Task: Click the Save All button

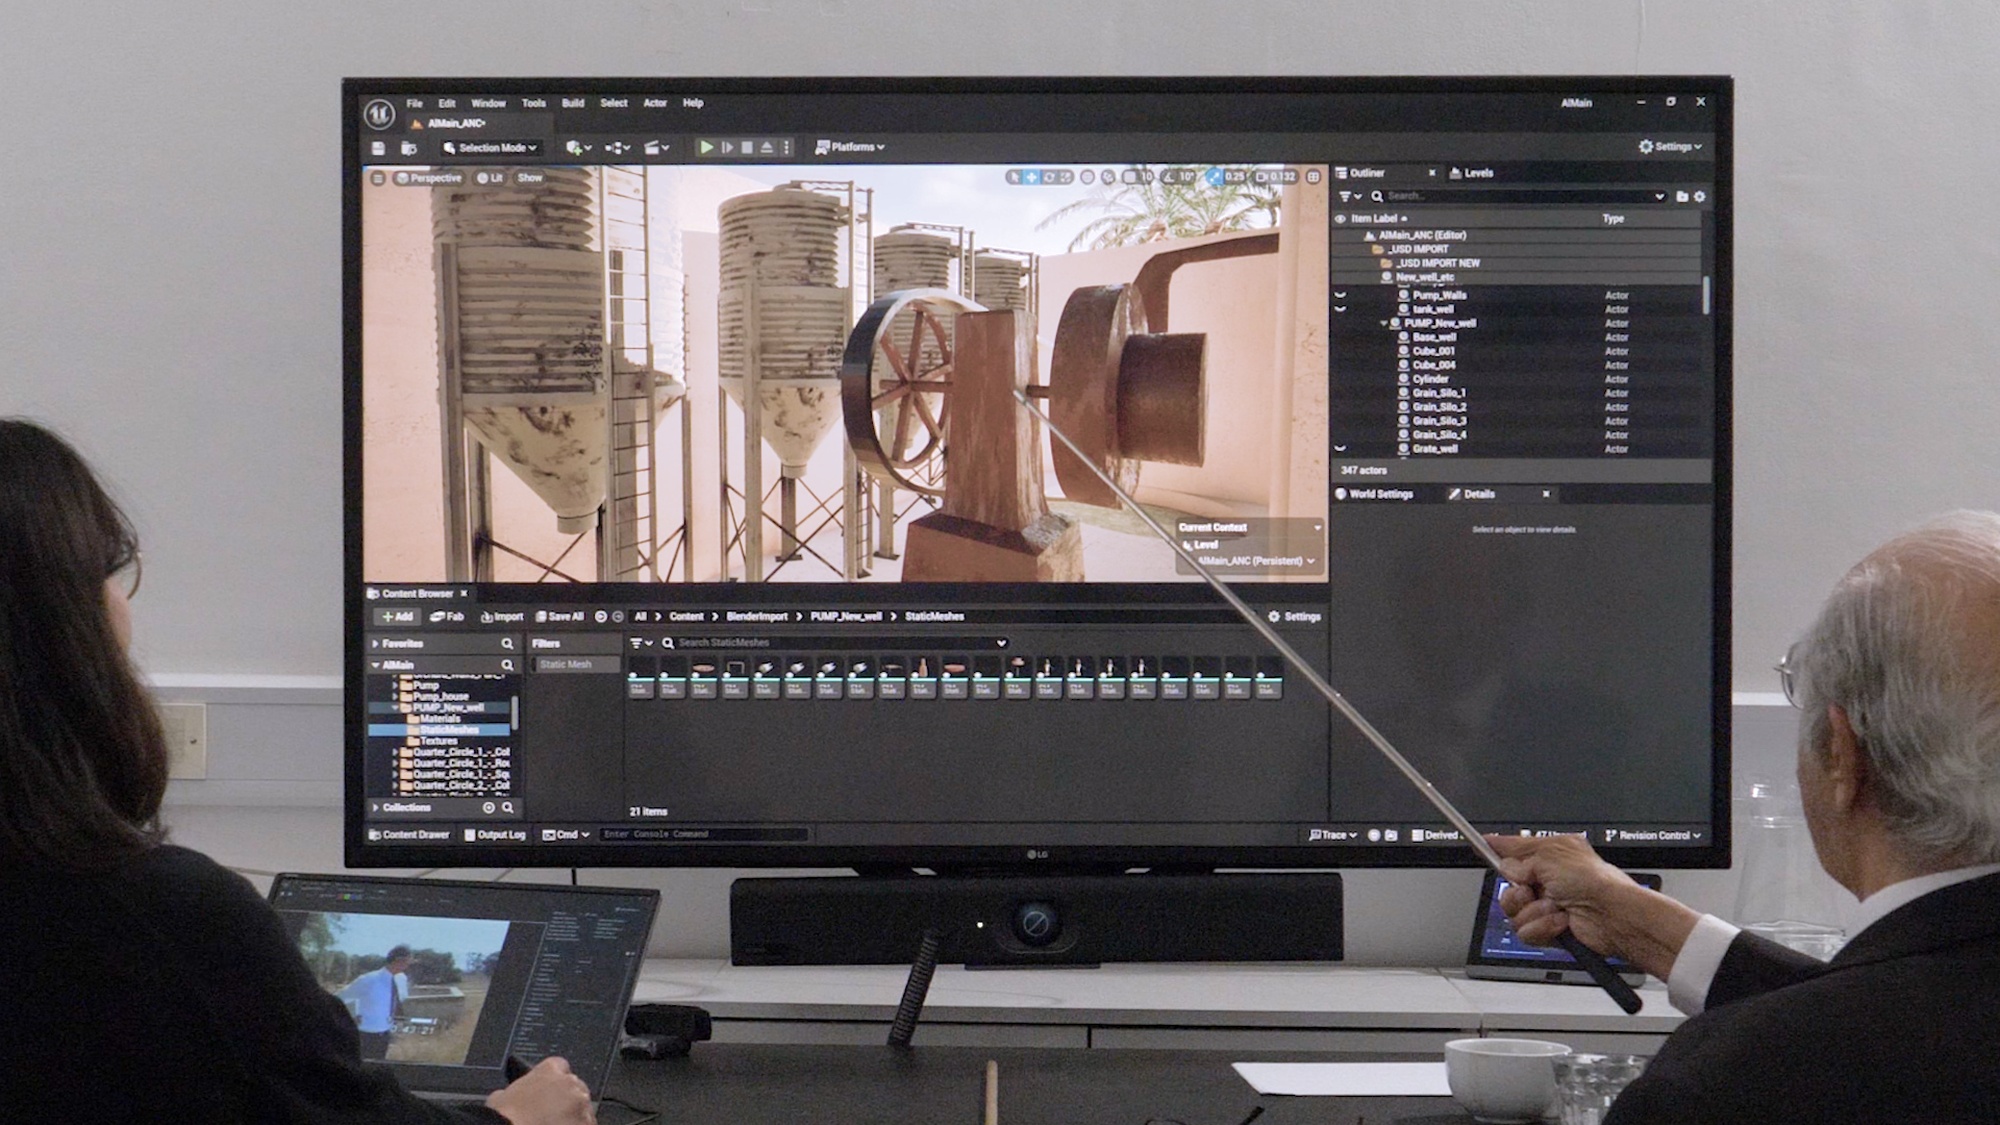Action: 559,617
